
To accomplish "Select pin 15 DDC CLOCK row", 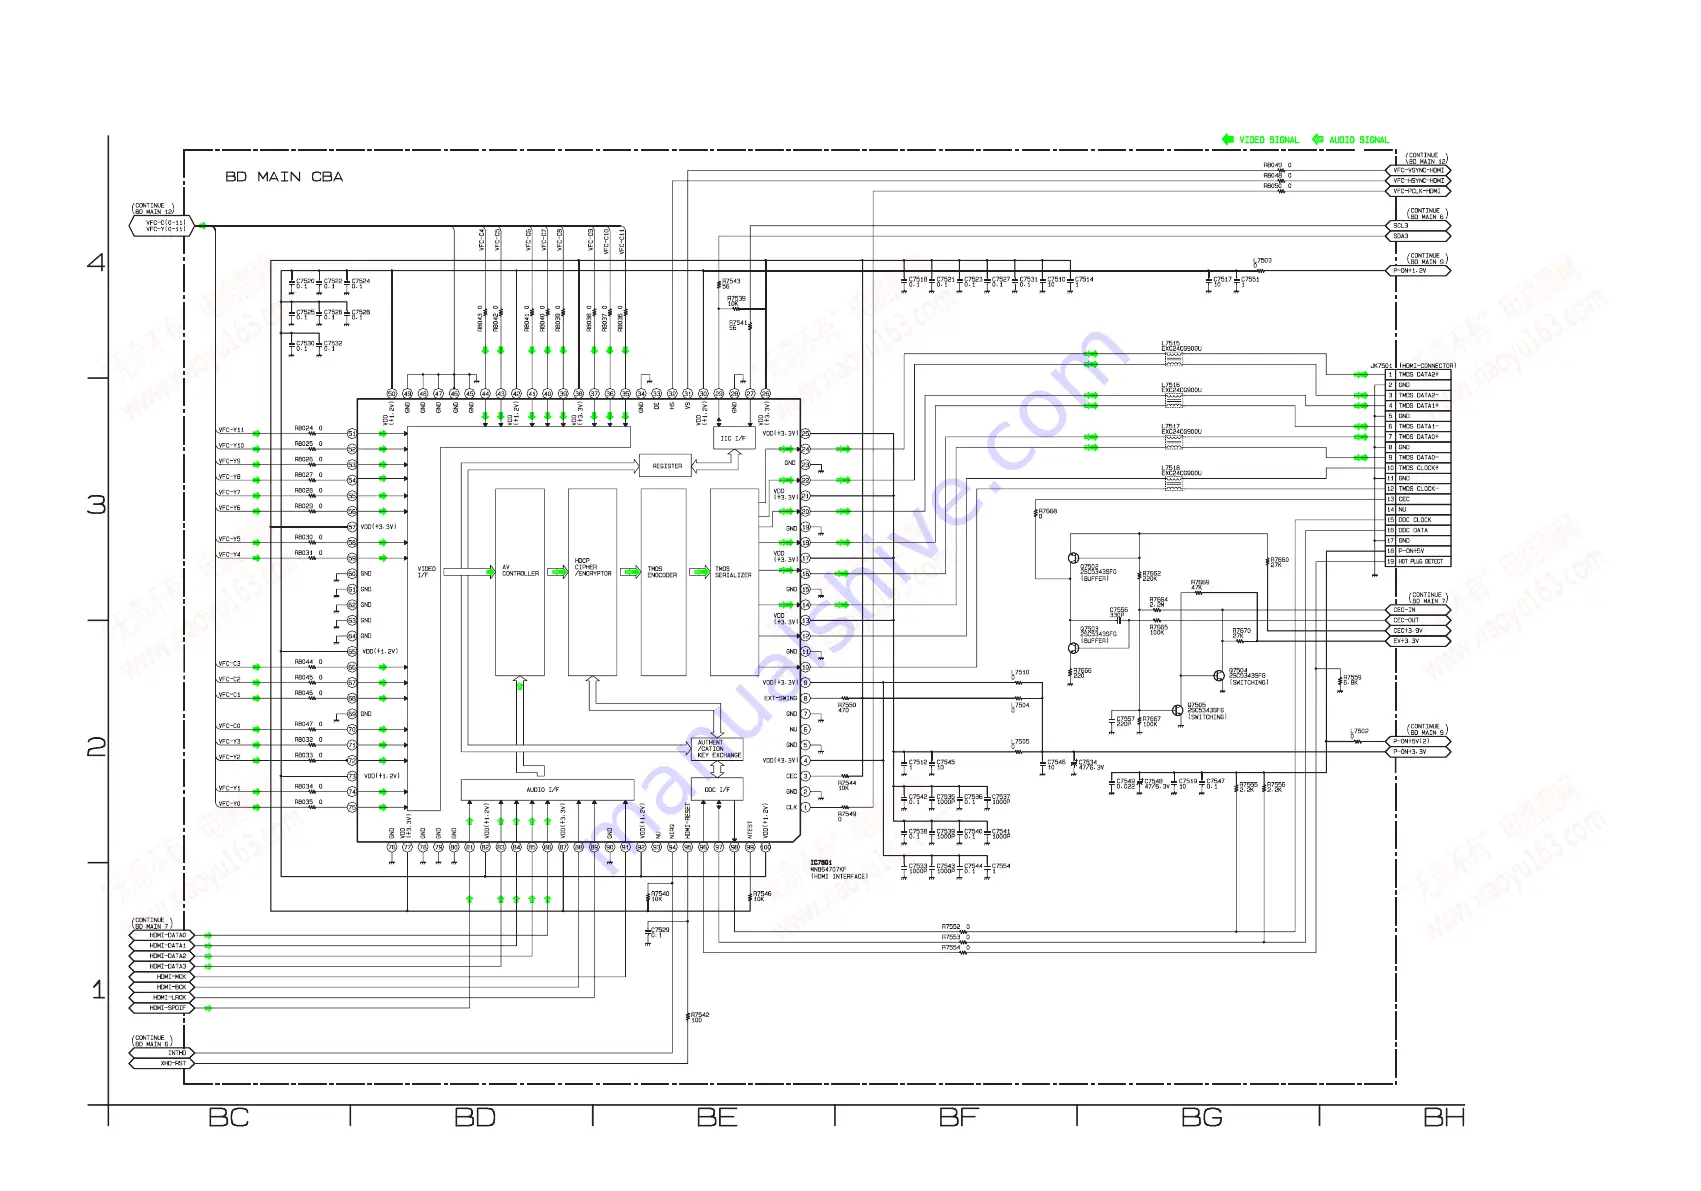I will coord(1418,520).
